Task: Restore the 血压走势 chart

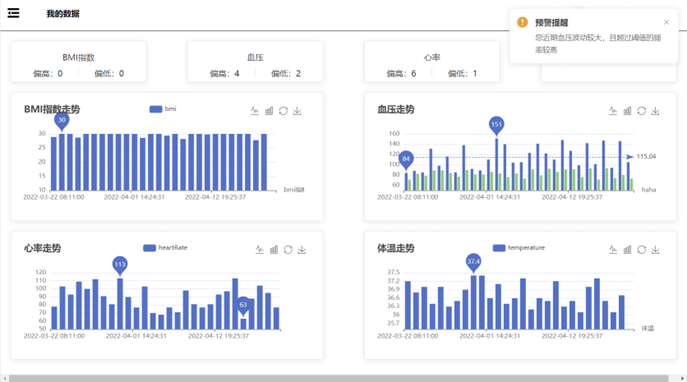Action: pos(641,111)
